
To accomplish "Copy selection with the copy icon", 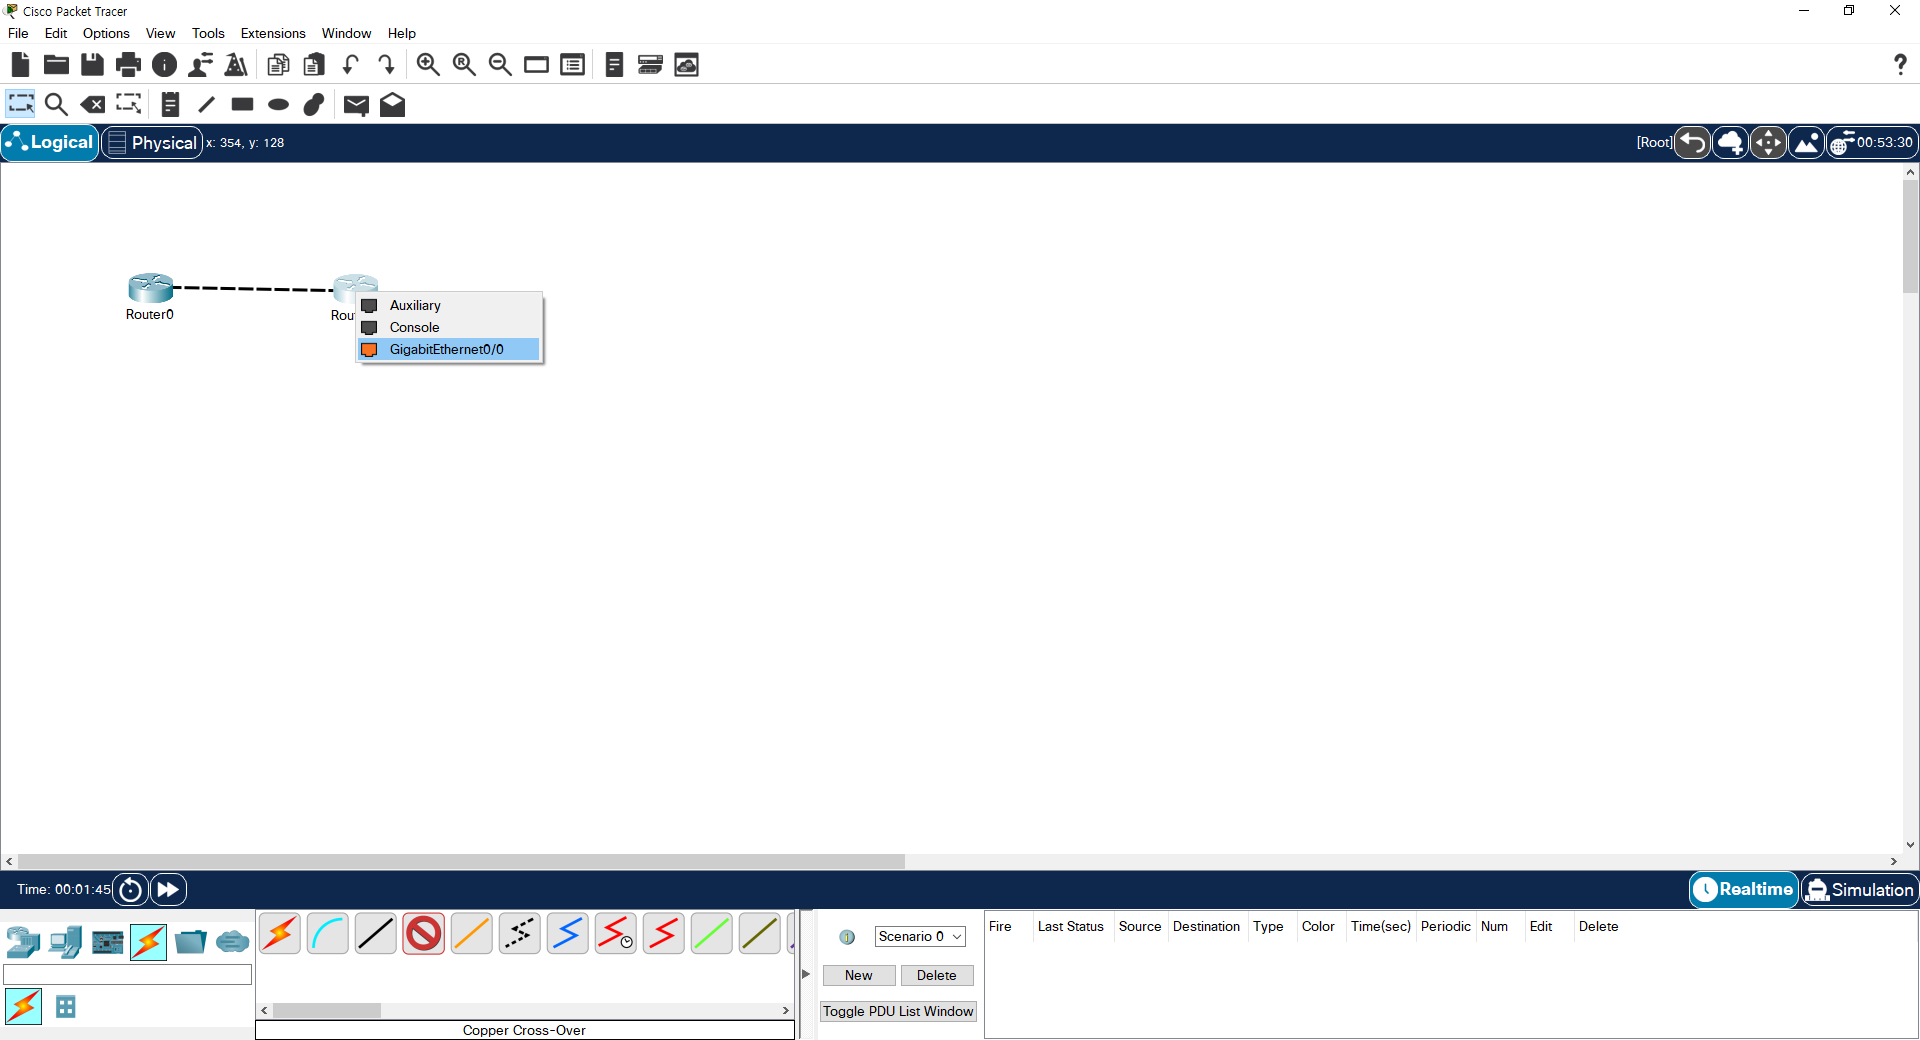I will click(279, 65).
